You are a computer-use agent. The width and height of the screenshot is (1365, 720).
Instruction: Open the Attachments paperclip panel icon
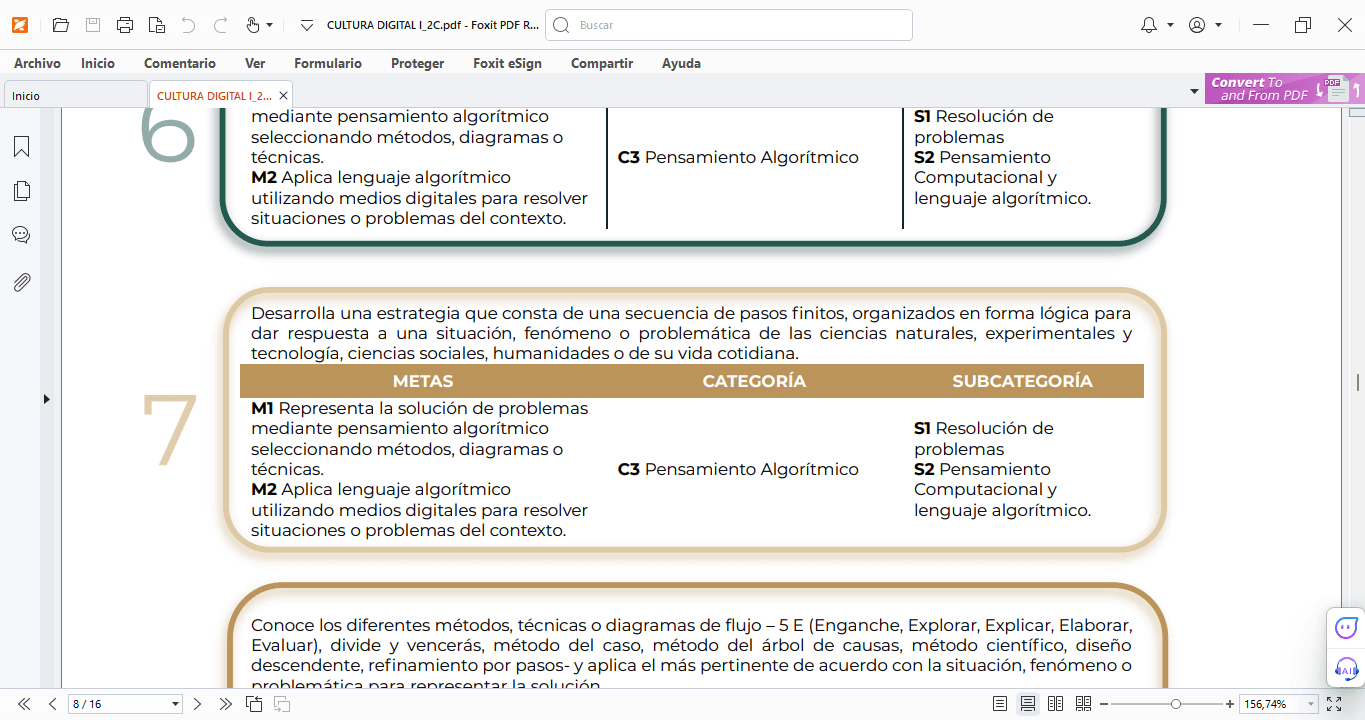coord(21,282)
